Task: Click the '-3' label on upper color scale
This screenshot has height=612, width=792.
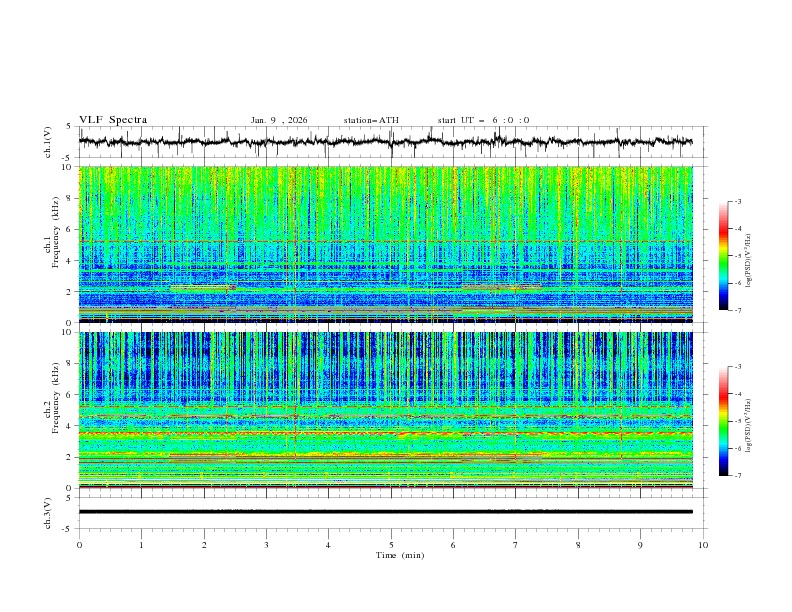Action: 738,202
